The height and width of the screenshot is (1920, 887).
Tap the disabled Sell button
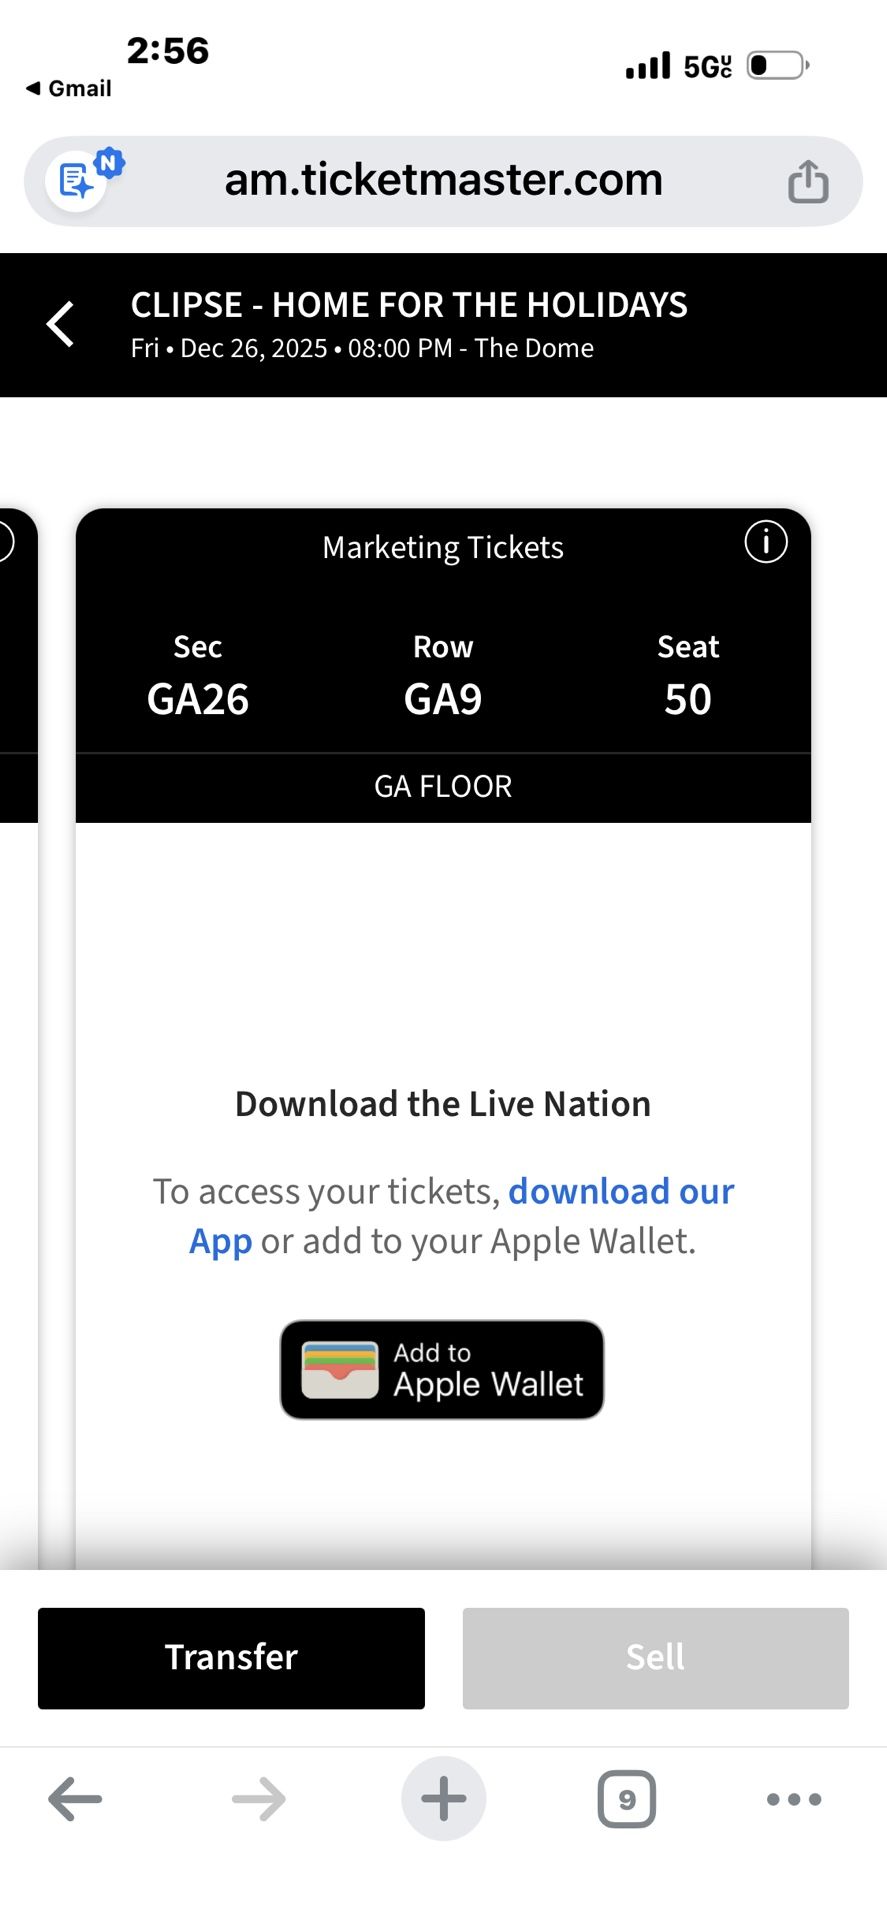654,1657
